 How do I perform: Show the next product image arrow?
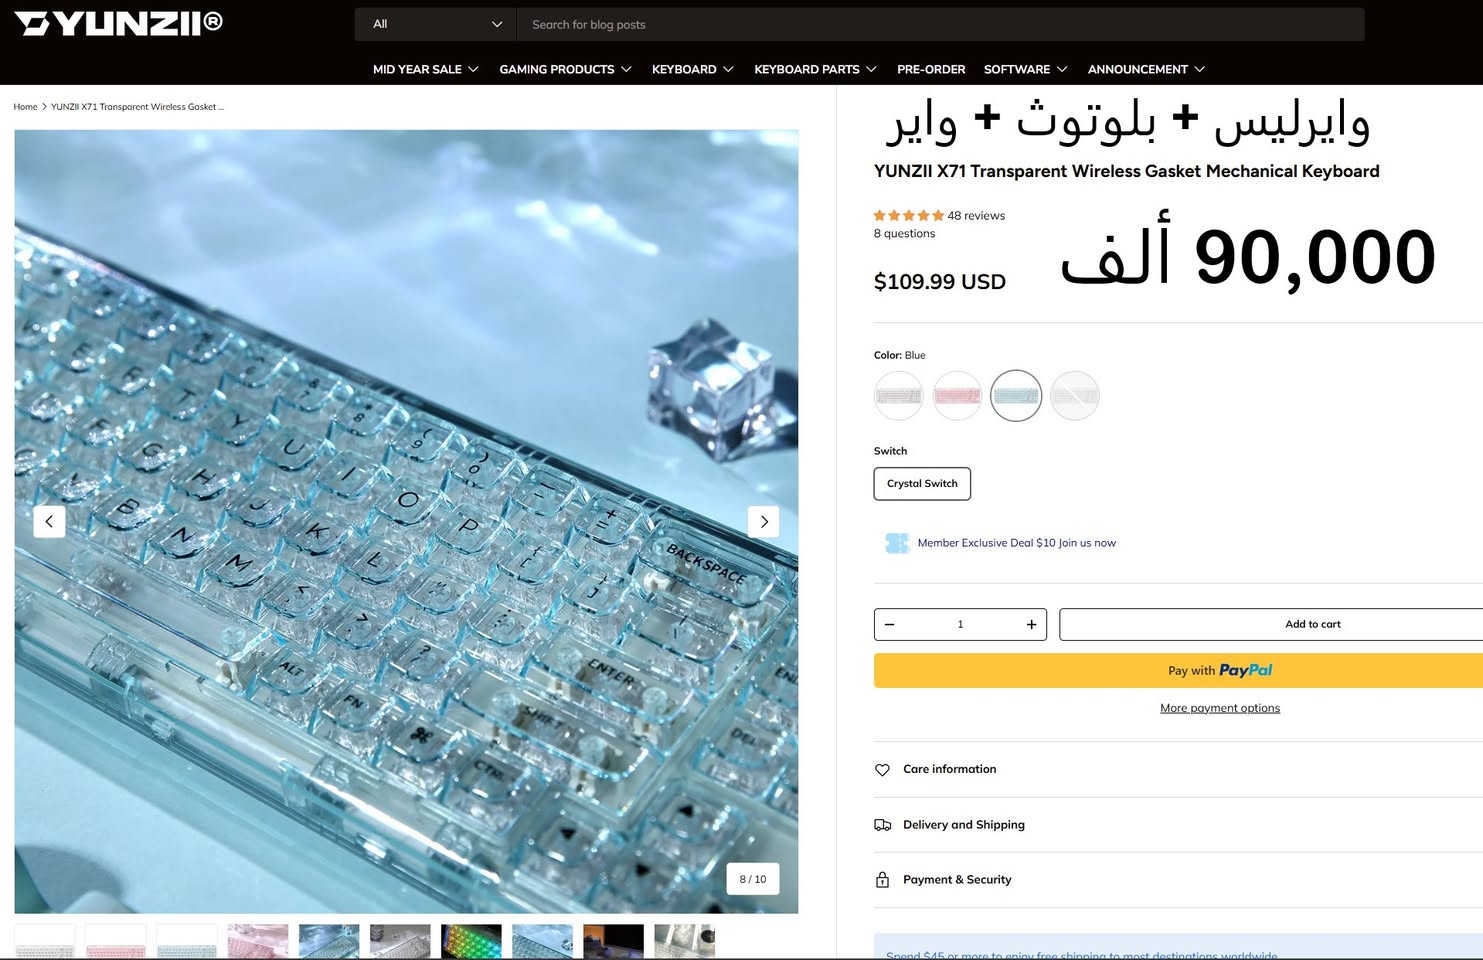coord(764,522)
